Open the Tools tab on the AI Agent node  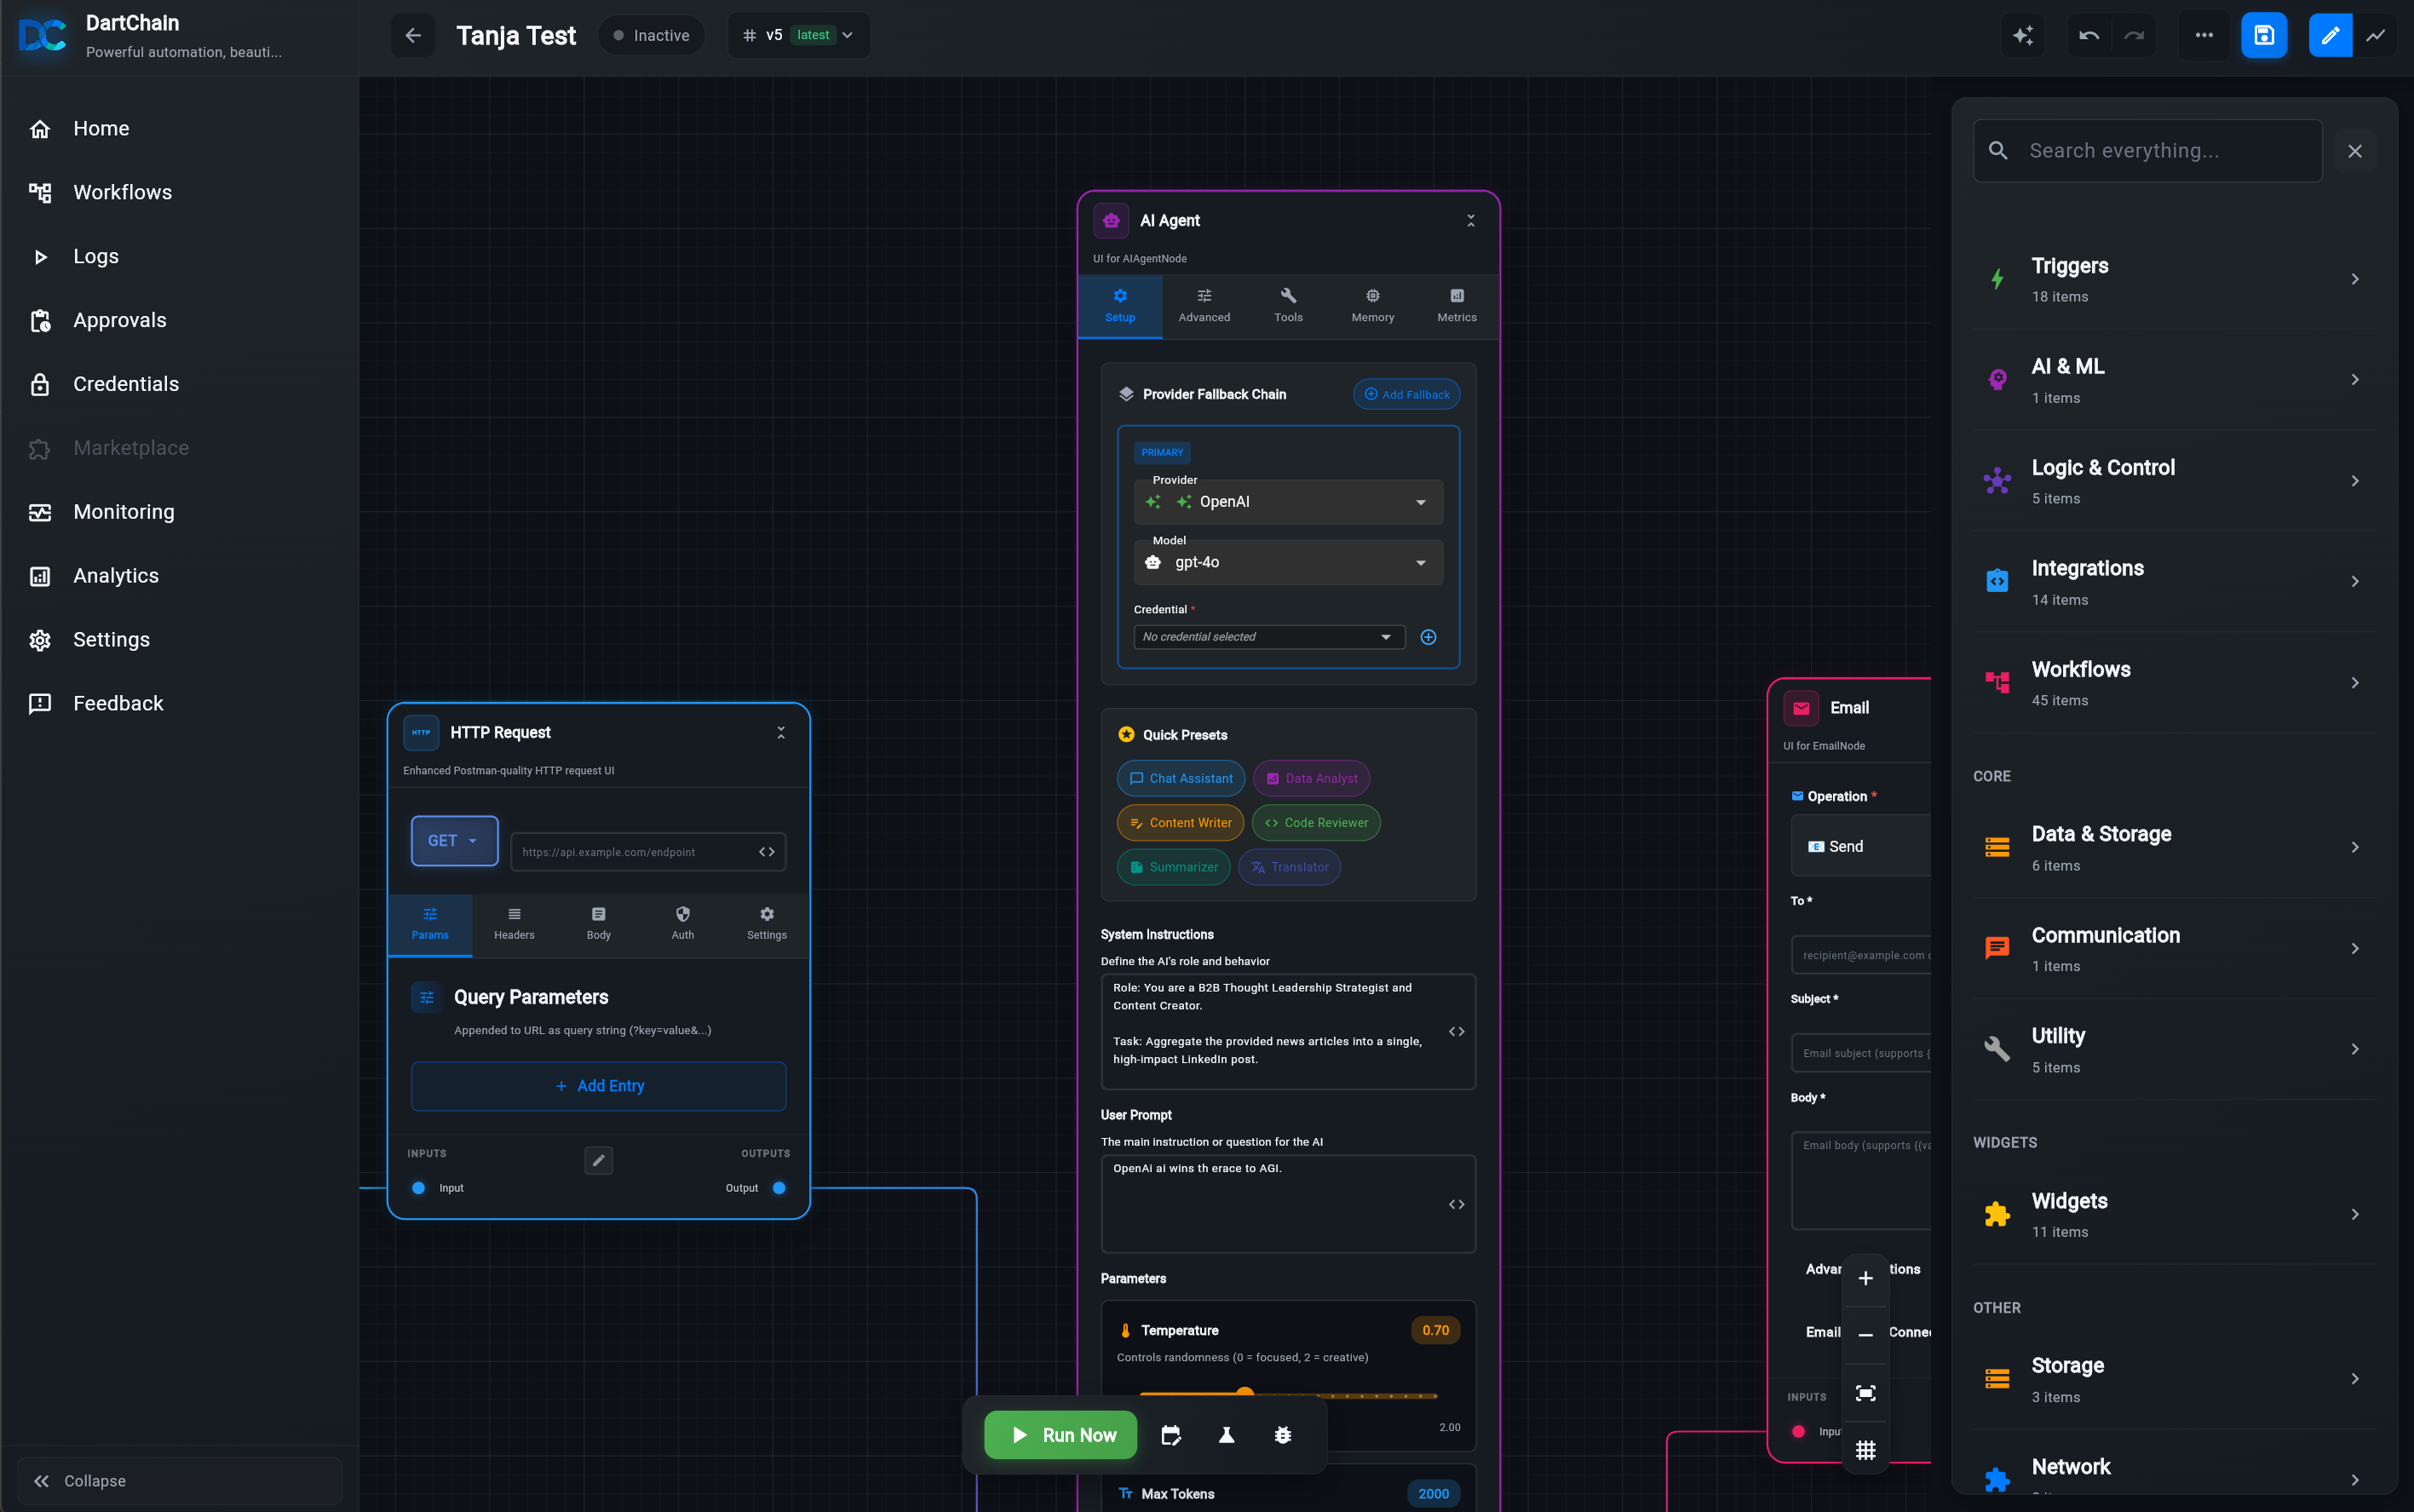(x=1288, y=305)
